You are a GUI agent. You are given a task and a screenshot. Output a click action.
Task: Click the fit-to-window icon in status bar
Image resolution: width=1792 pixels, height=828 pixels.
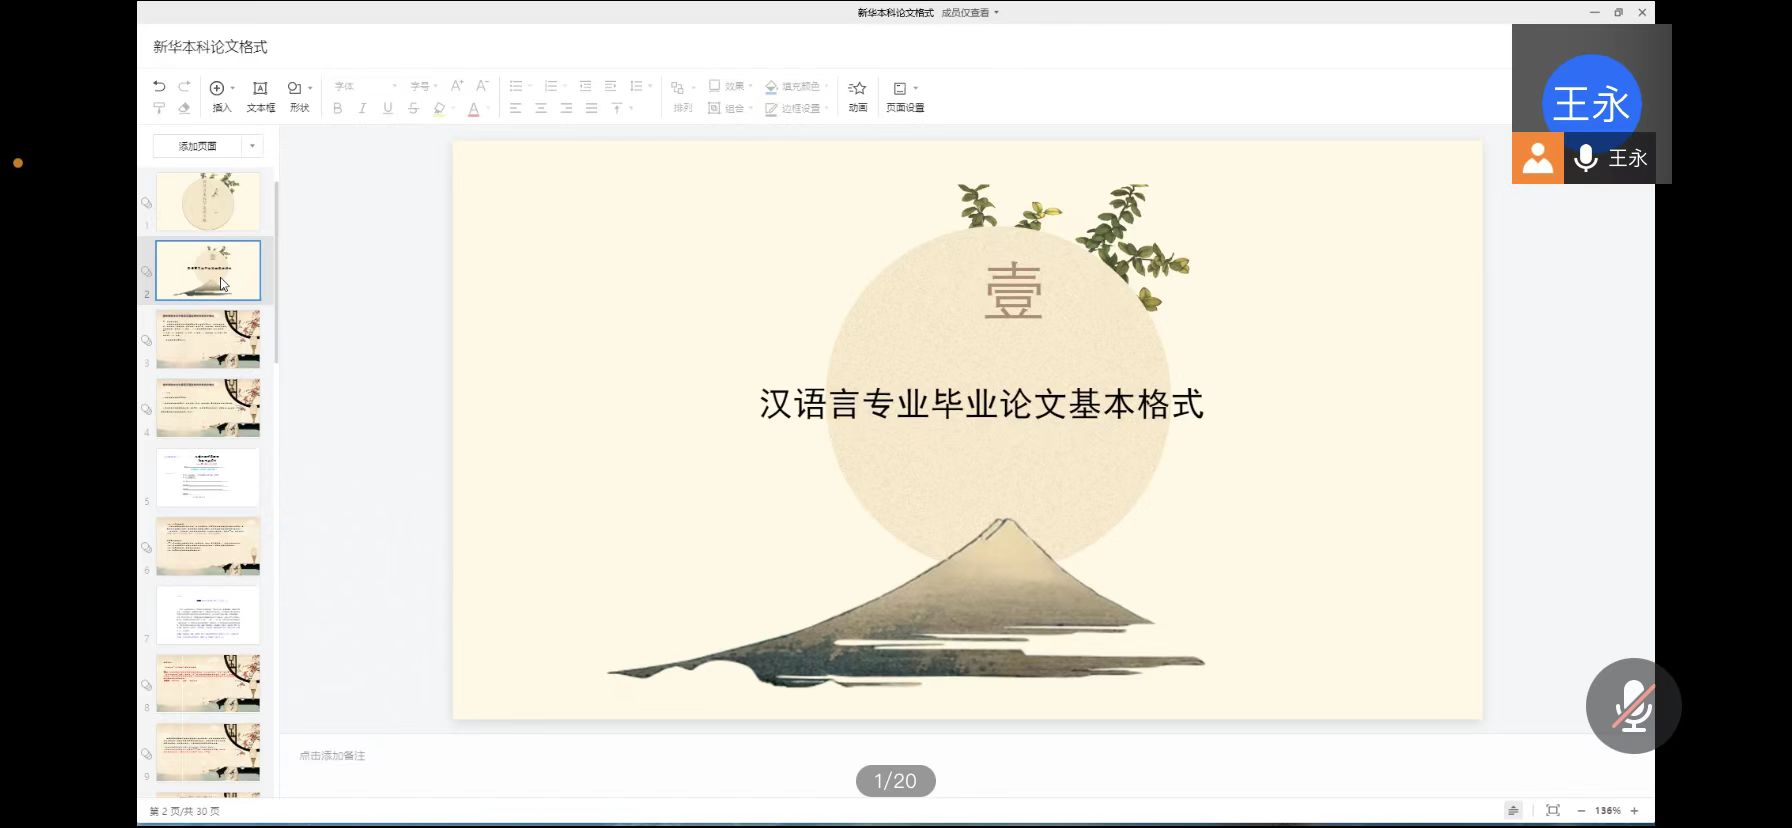[1553, 810]
